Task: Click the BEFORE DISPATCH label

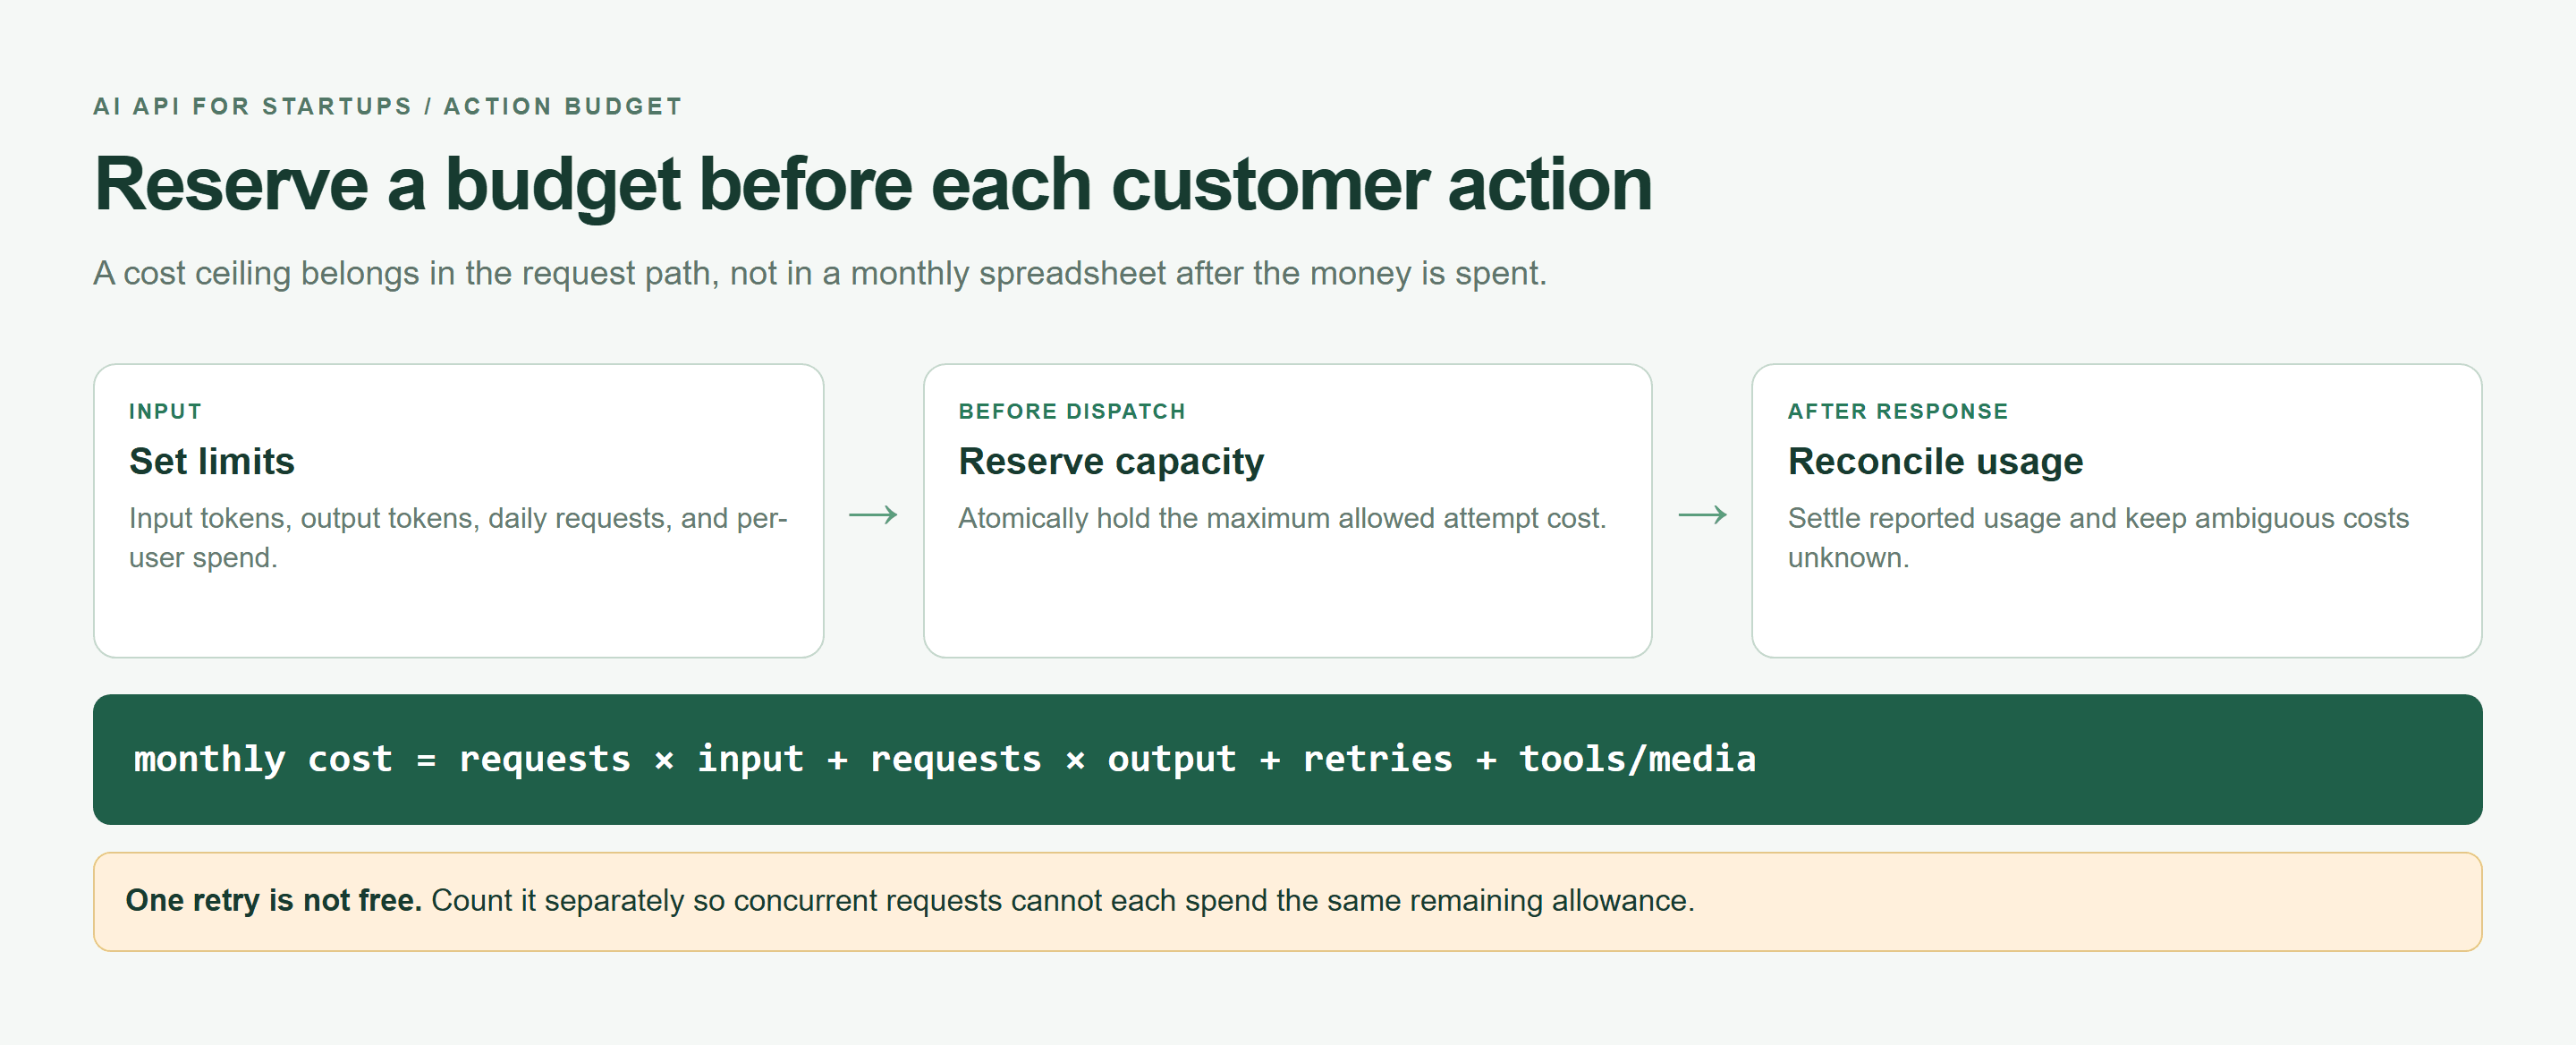Action: point(1071,411)
